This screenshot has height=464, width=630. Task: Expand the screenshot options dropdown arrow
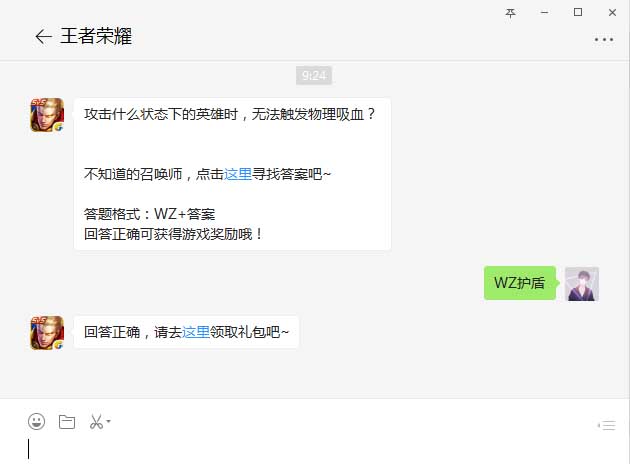[108, 421]
